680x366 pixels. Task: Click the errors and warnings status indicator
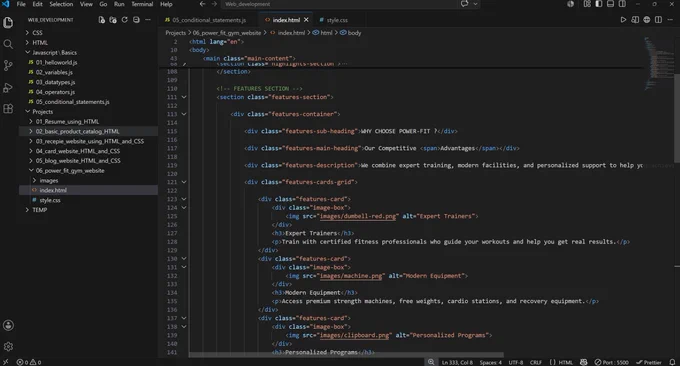29,362
